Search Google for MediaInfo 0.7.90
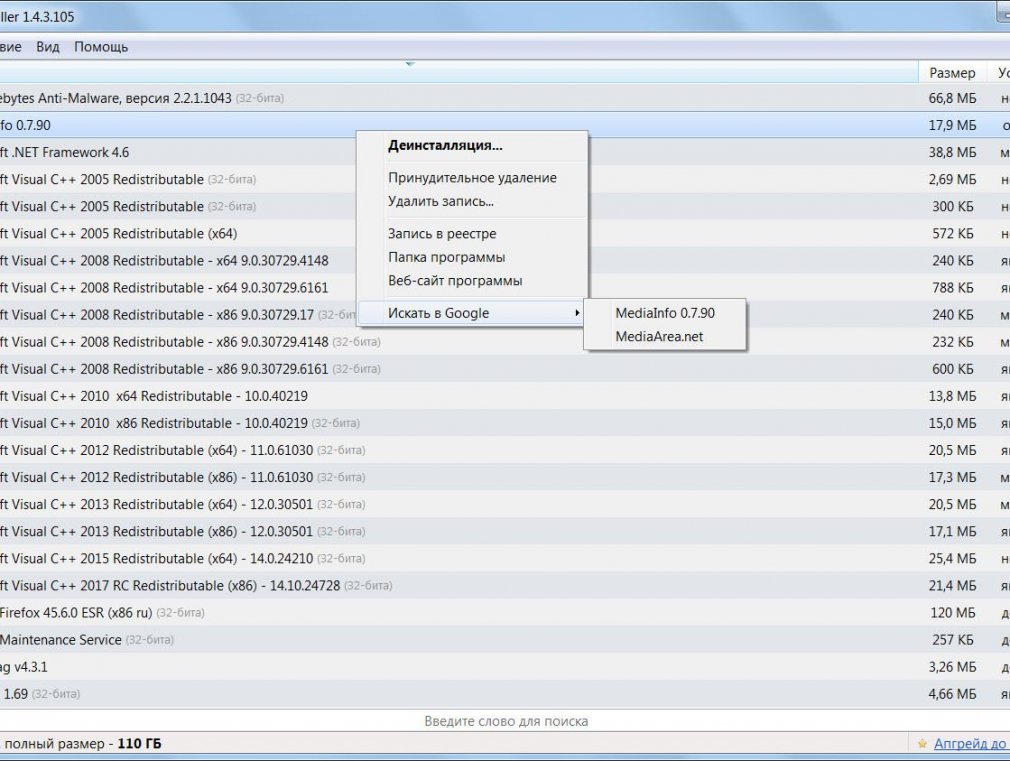 coord(665,313)
